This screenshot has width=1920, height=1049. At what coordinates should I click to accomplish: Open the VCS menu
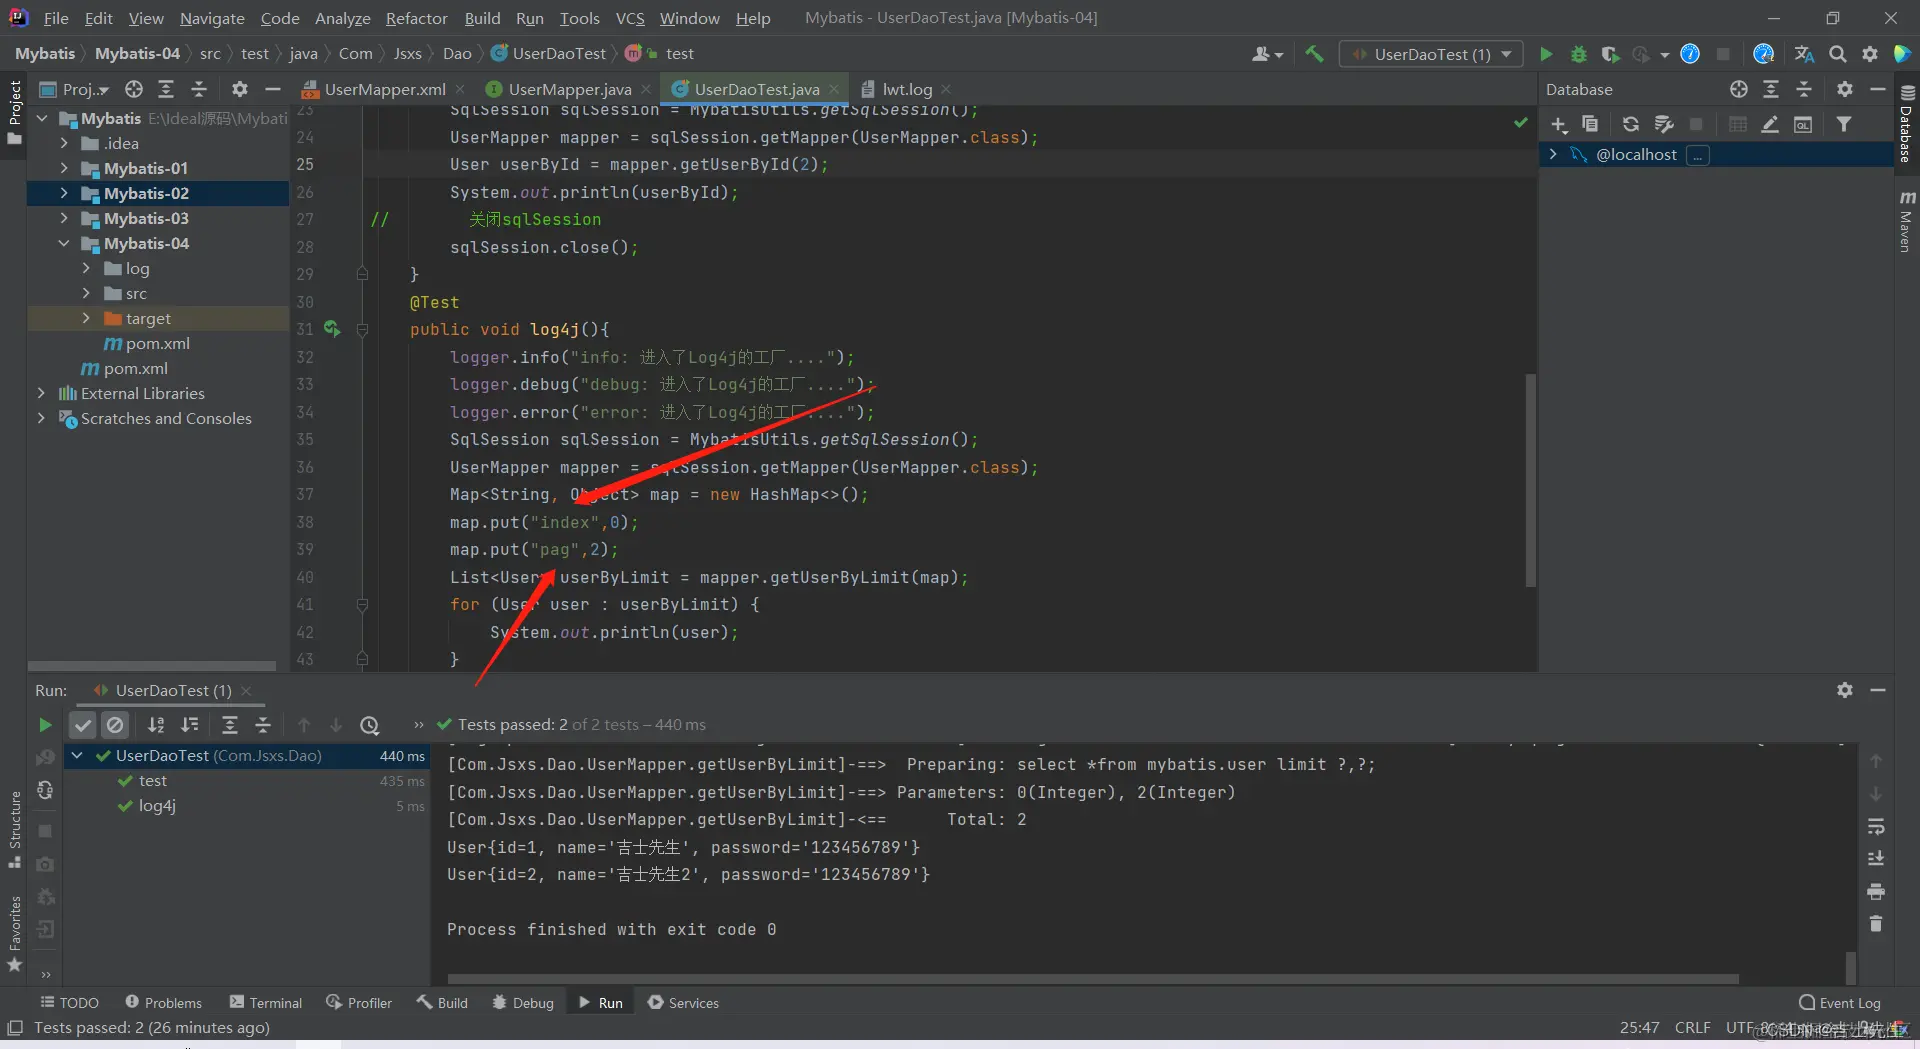click(630, 18)
